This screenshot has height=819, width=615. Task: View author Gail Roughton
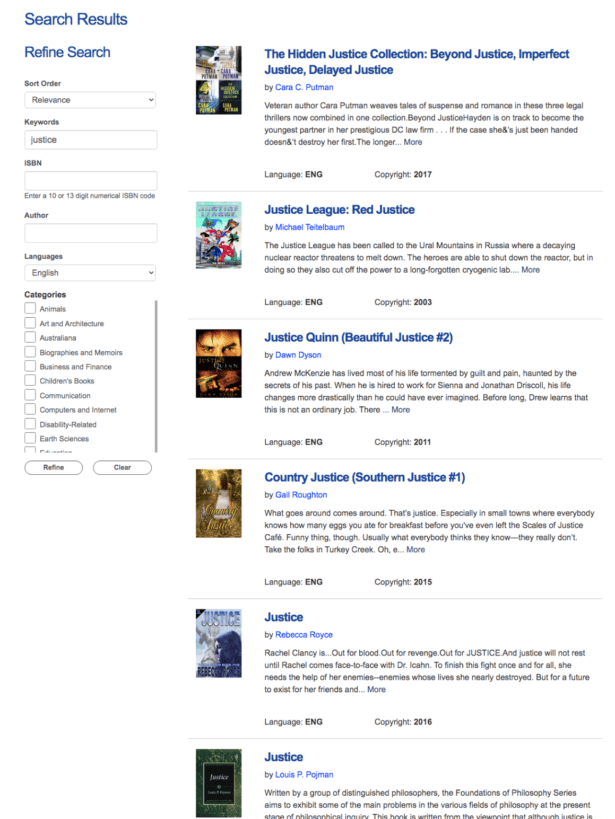point(301,495)
